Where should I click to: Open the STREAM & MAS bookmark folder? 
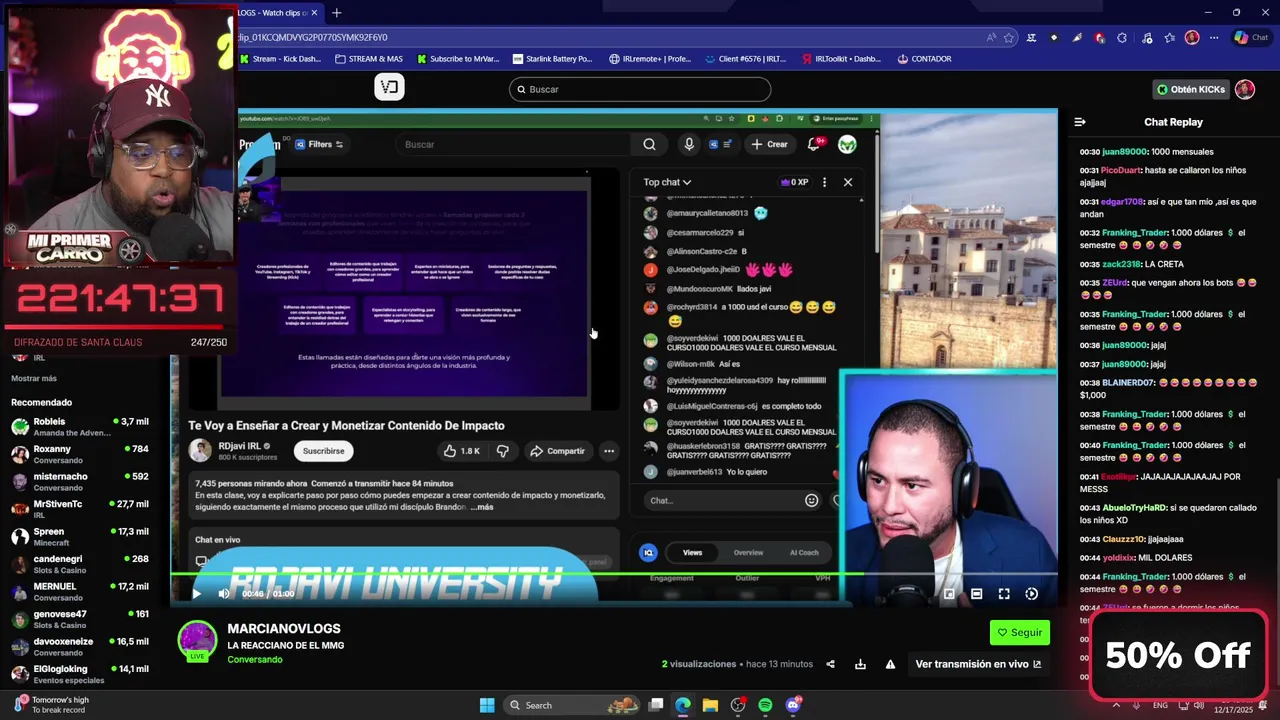(369, 59)
